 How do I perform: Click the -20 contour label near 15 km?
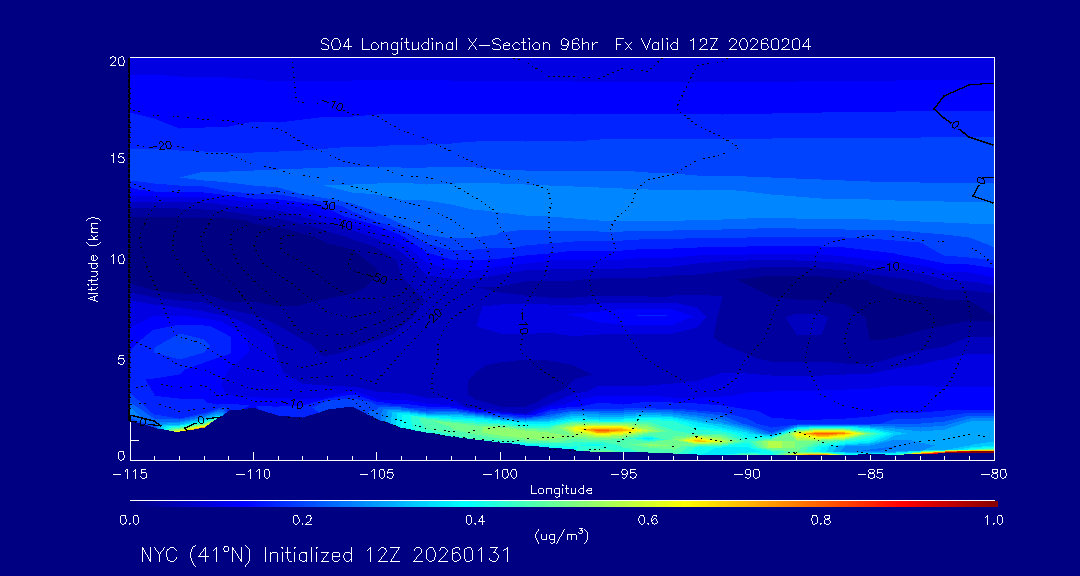pyautogui.click(x=161, y=146)
